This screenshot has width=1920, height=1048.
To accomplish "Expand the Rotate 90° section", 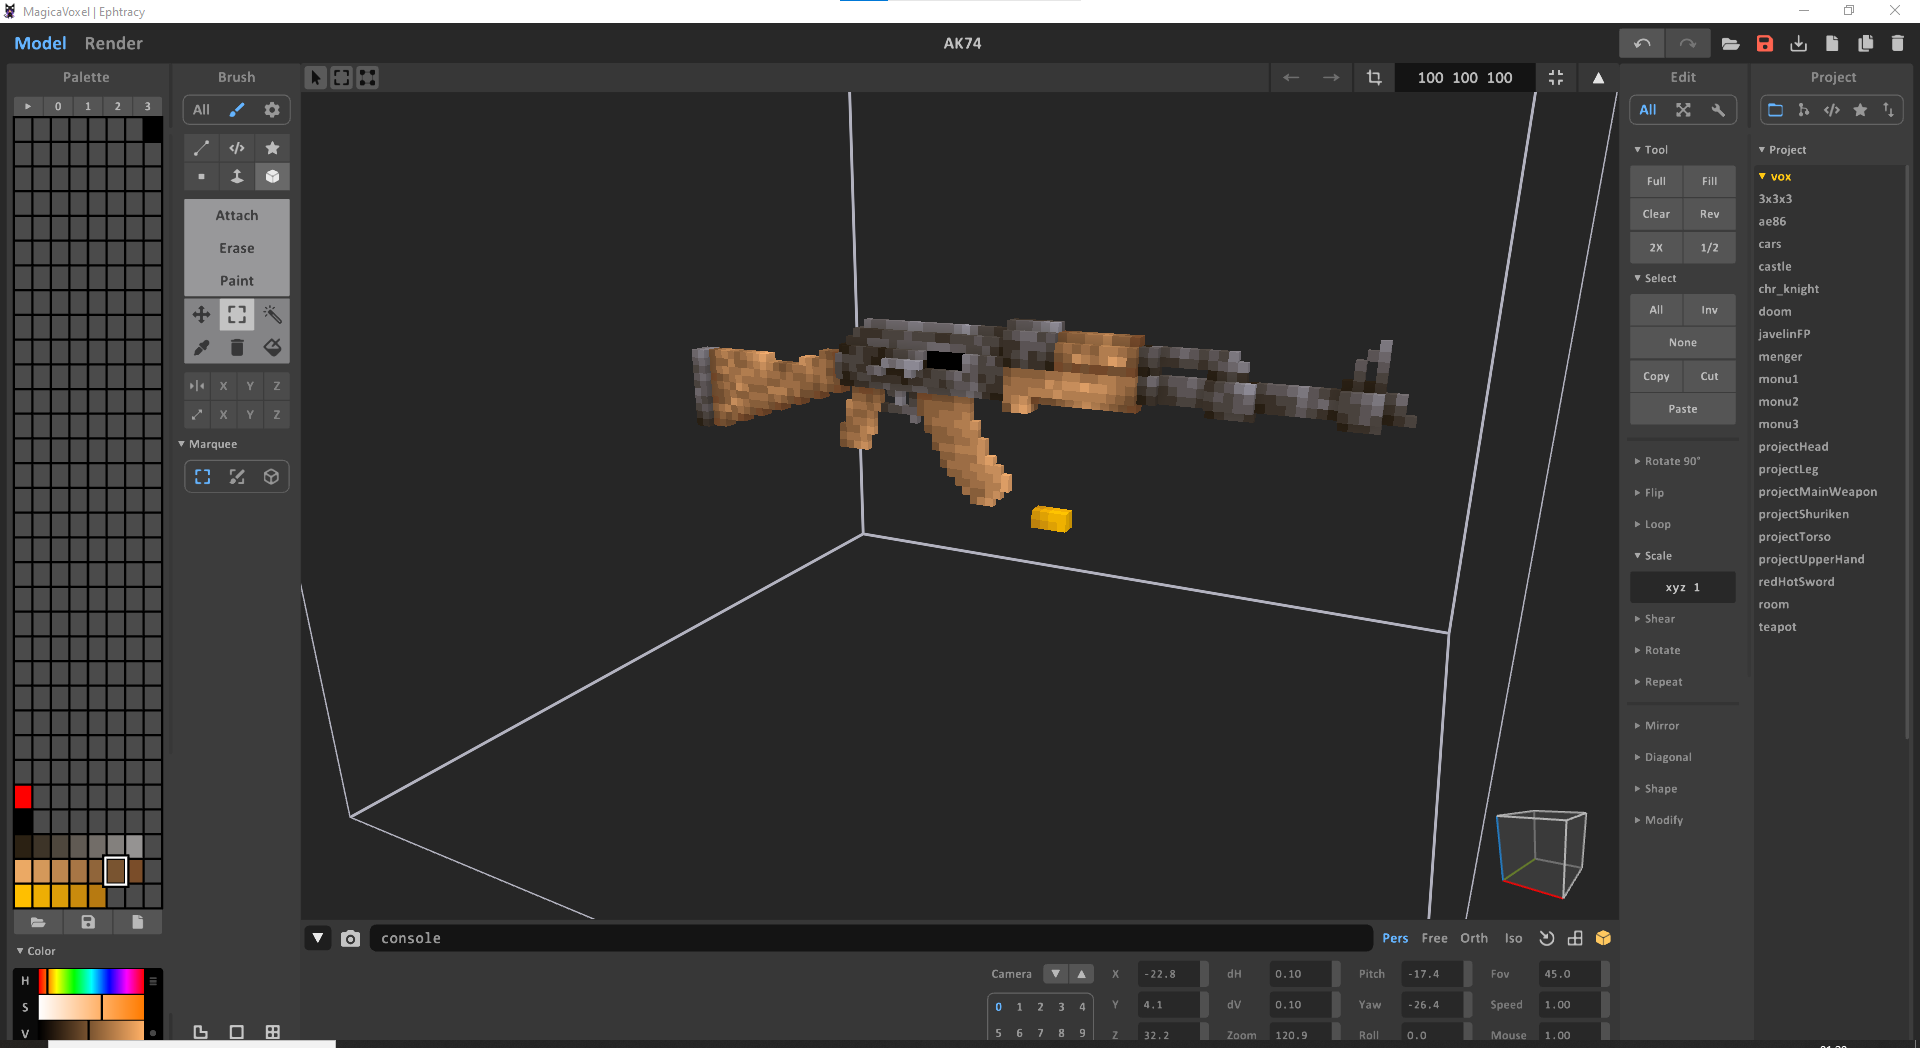I will (1672, 461).
